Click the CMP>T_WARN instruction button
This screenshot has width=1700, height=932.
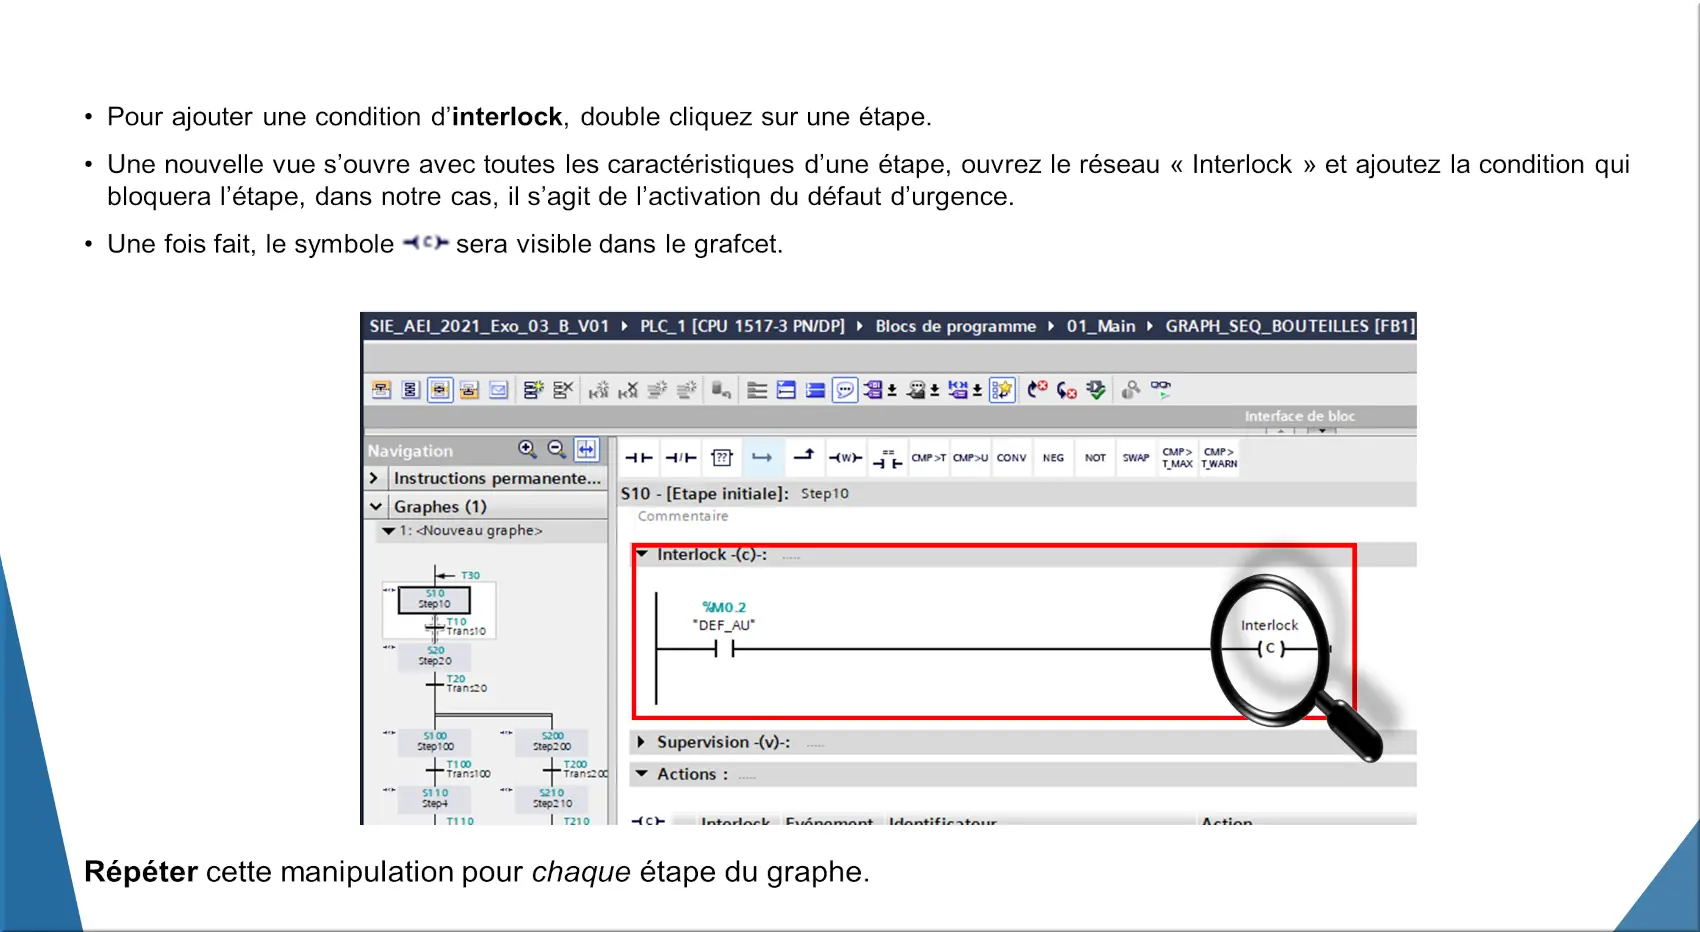point(1219,458)
